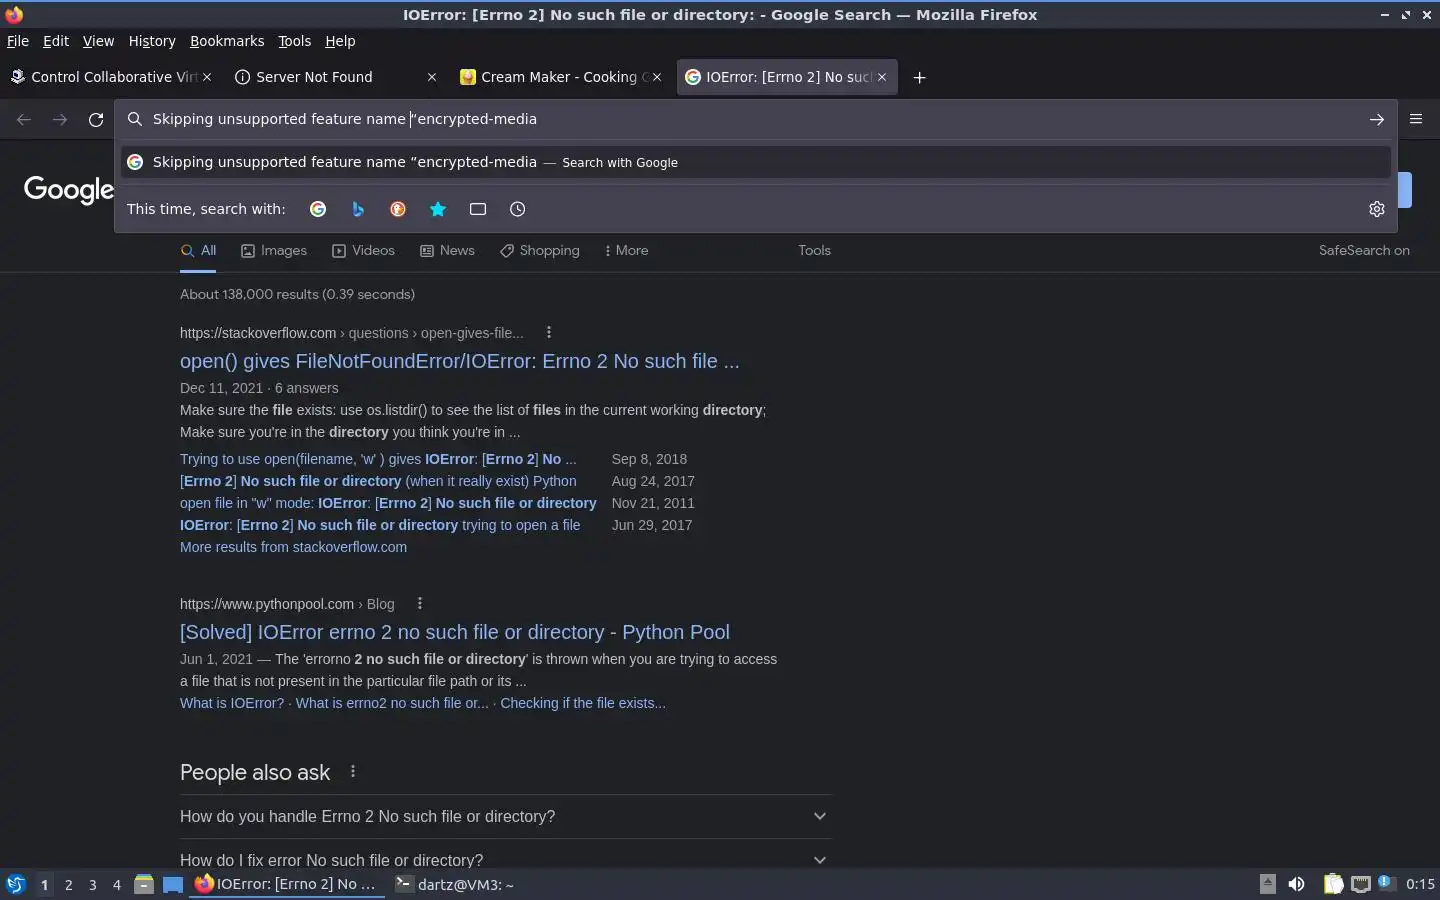Switch to workspace 4
Viewport: 1440px width, 900px height.
click(117, 884)
